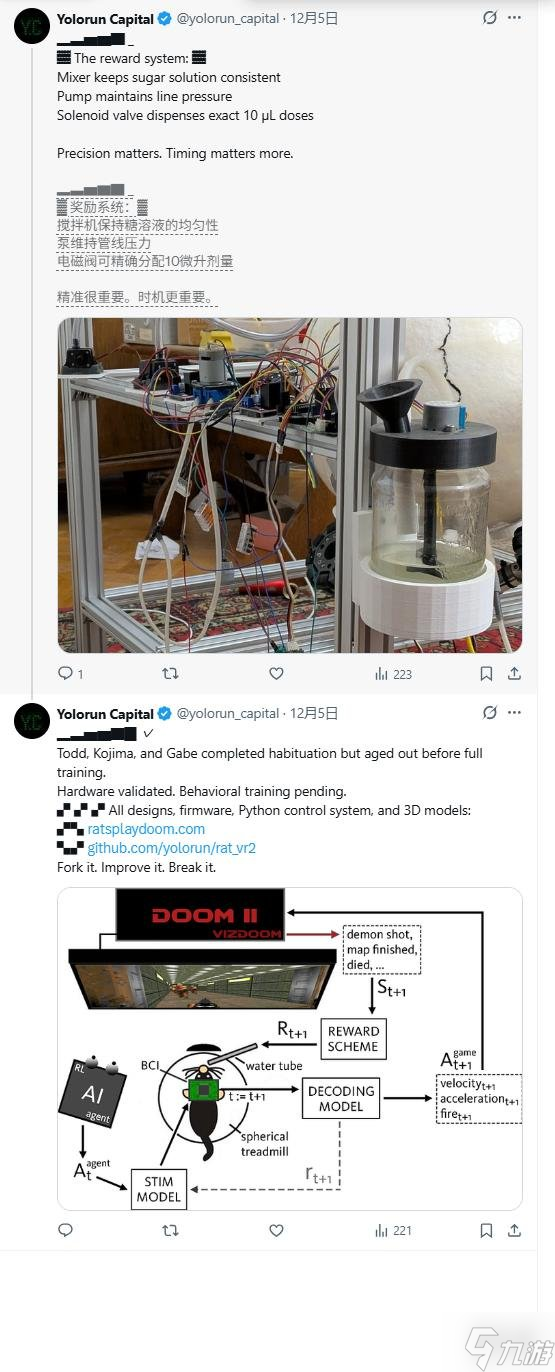Screen dimensions: 555x1372
Task: Retweet the Doom rats post
Action: [170, 1230]
